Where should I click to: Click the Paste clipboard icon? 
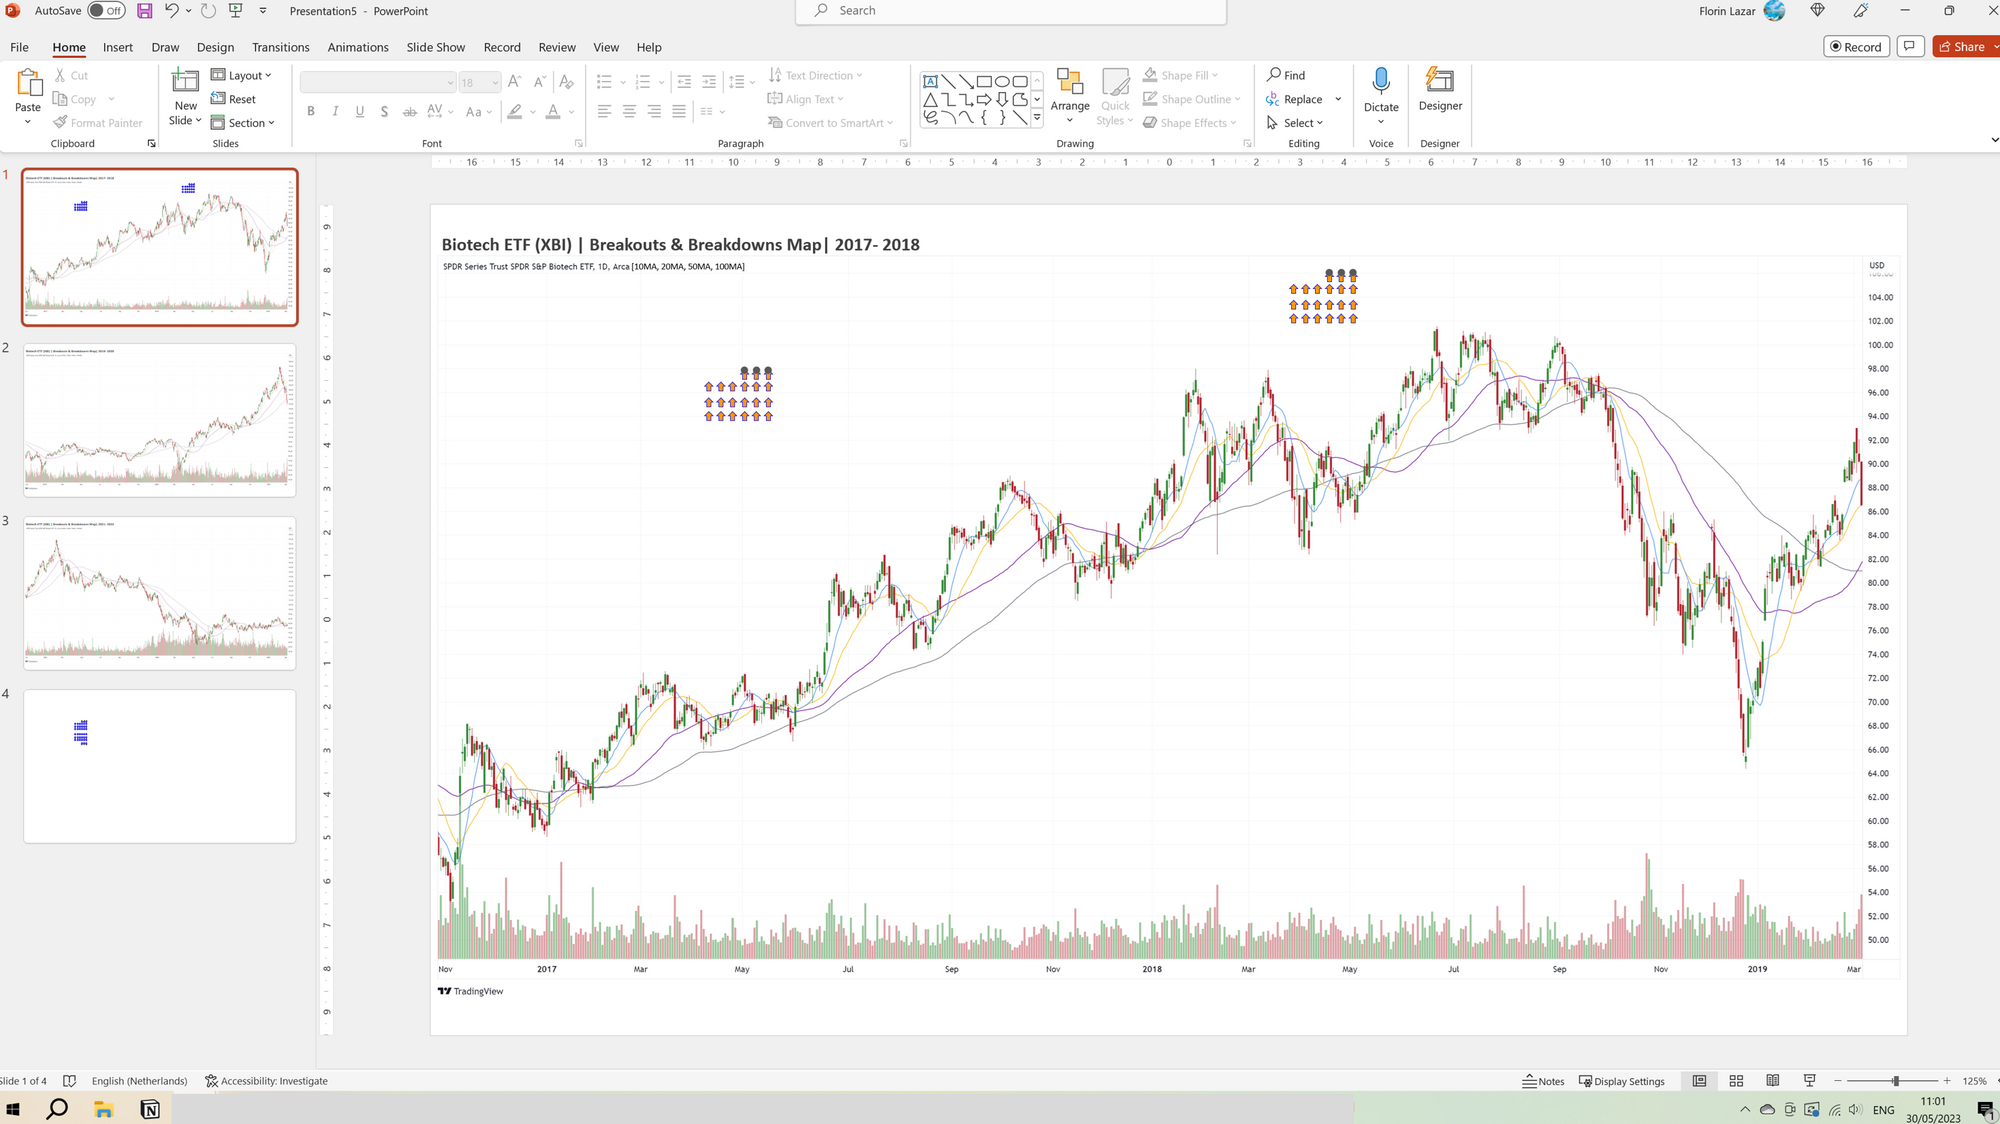click(x=28, y=83)
